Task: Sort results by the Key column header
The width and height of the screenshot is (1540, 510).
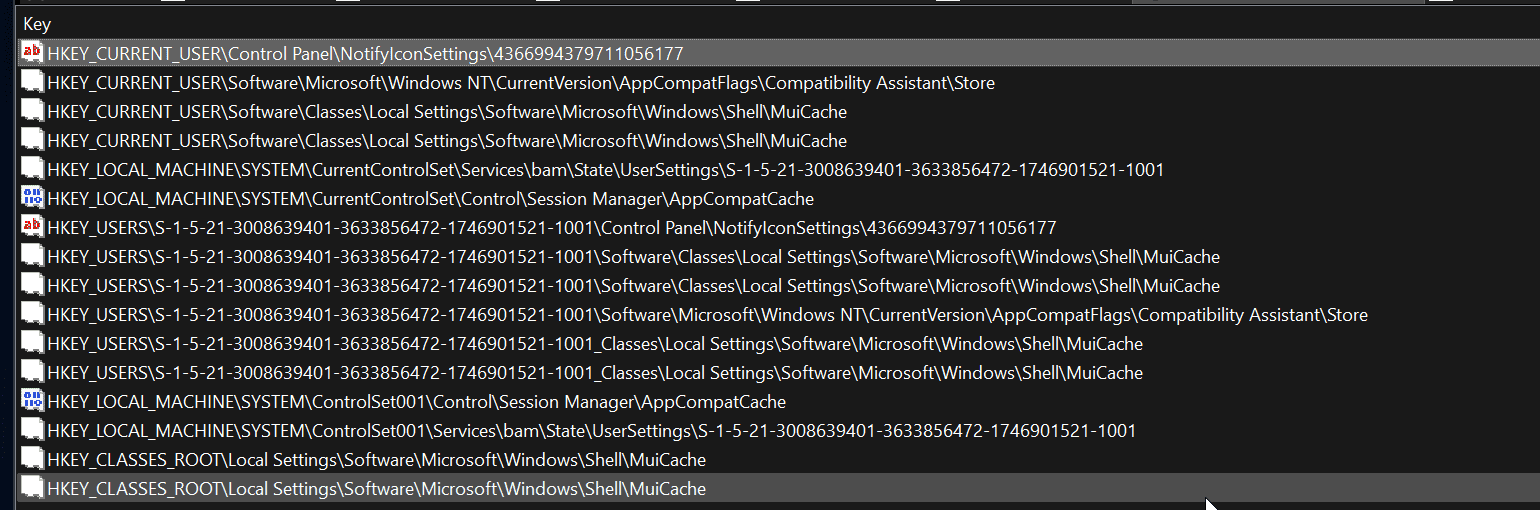Action: coord(37,24)
